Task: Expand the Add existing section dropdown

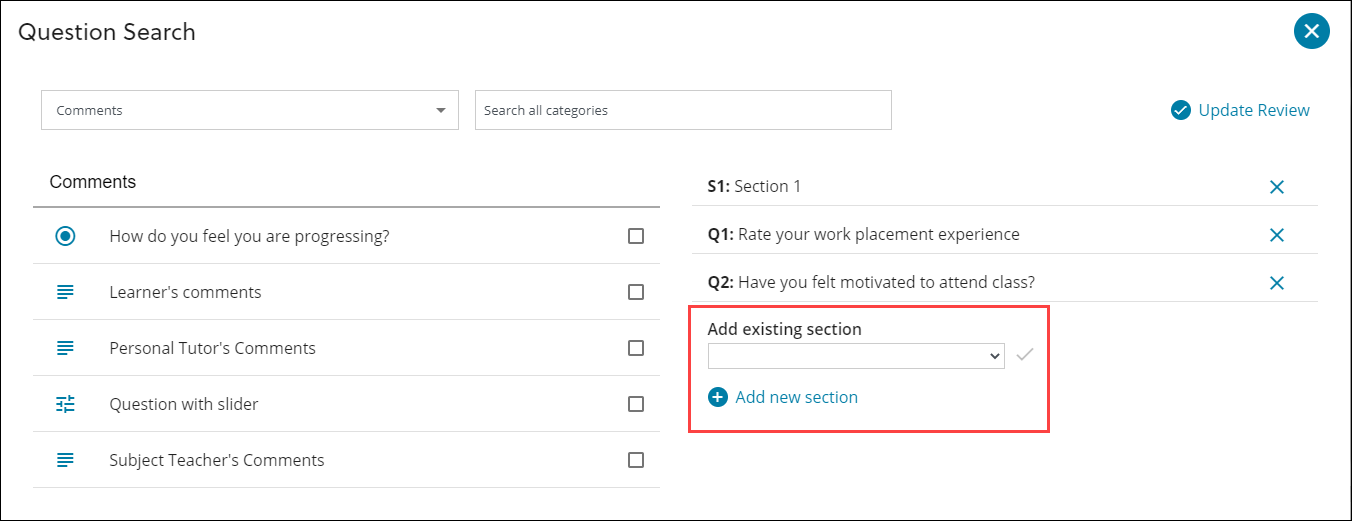Action: pos(855,356)
